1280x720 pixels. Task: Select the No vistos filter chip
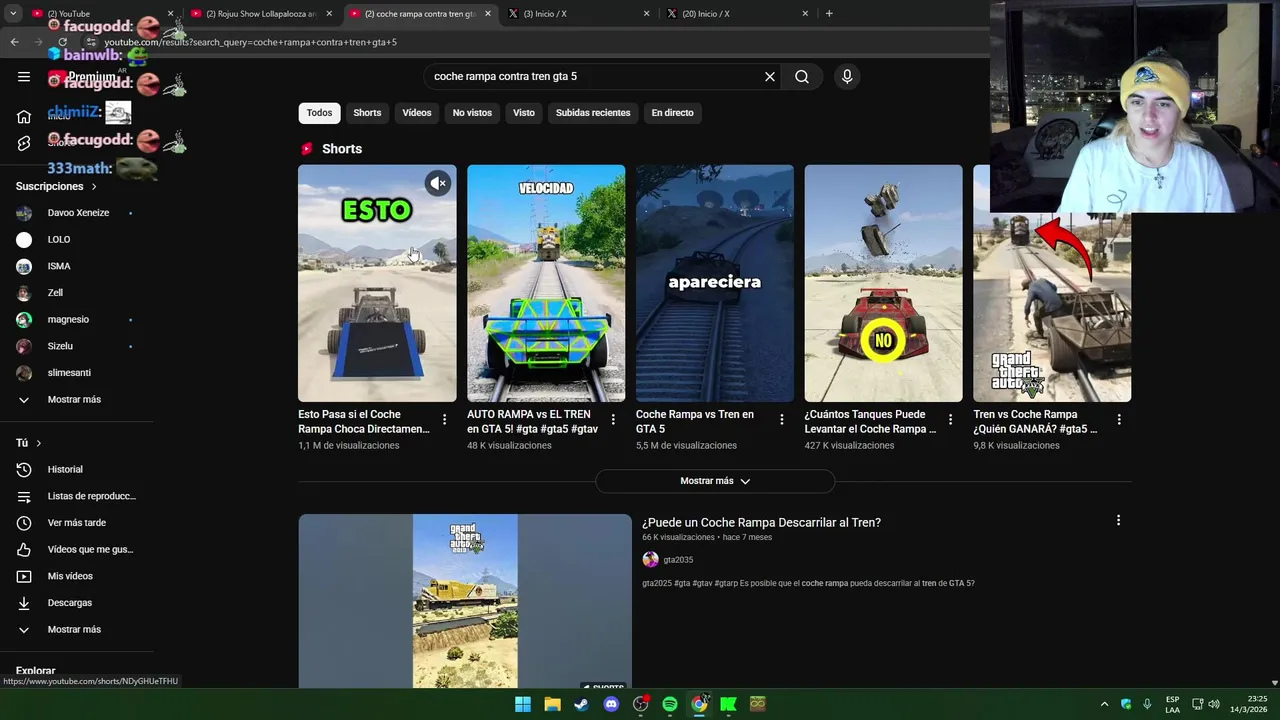(472, 113)
